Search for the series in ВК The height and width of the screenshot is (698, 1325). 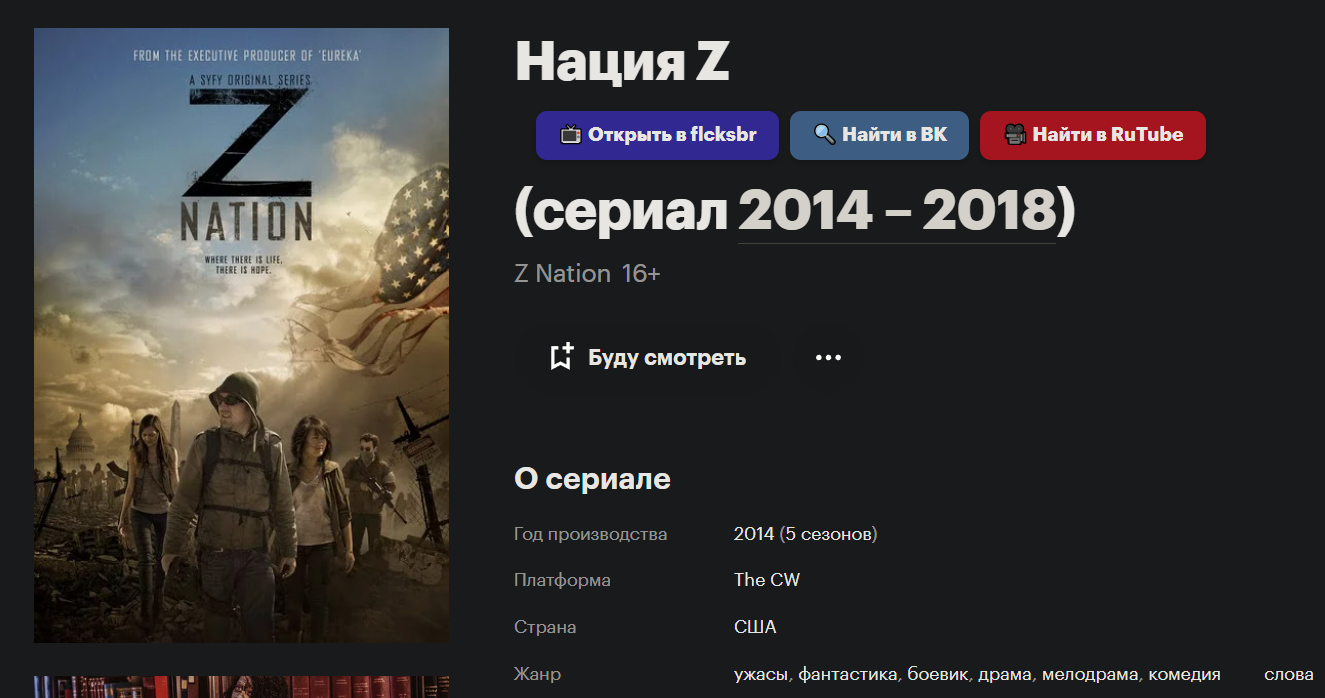tap(879, 135)
